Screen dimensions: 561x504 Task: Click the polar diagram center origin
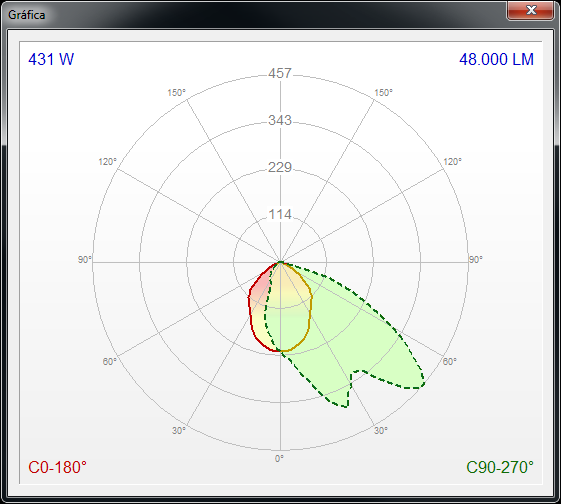click(280, 263)
